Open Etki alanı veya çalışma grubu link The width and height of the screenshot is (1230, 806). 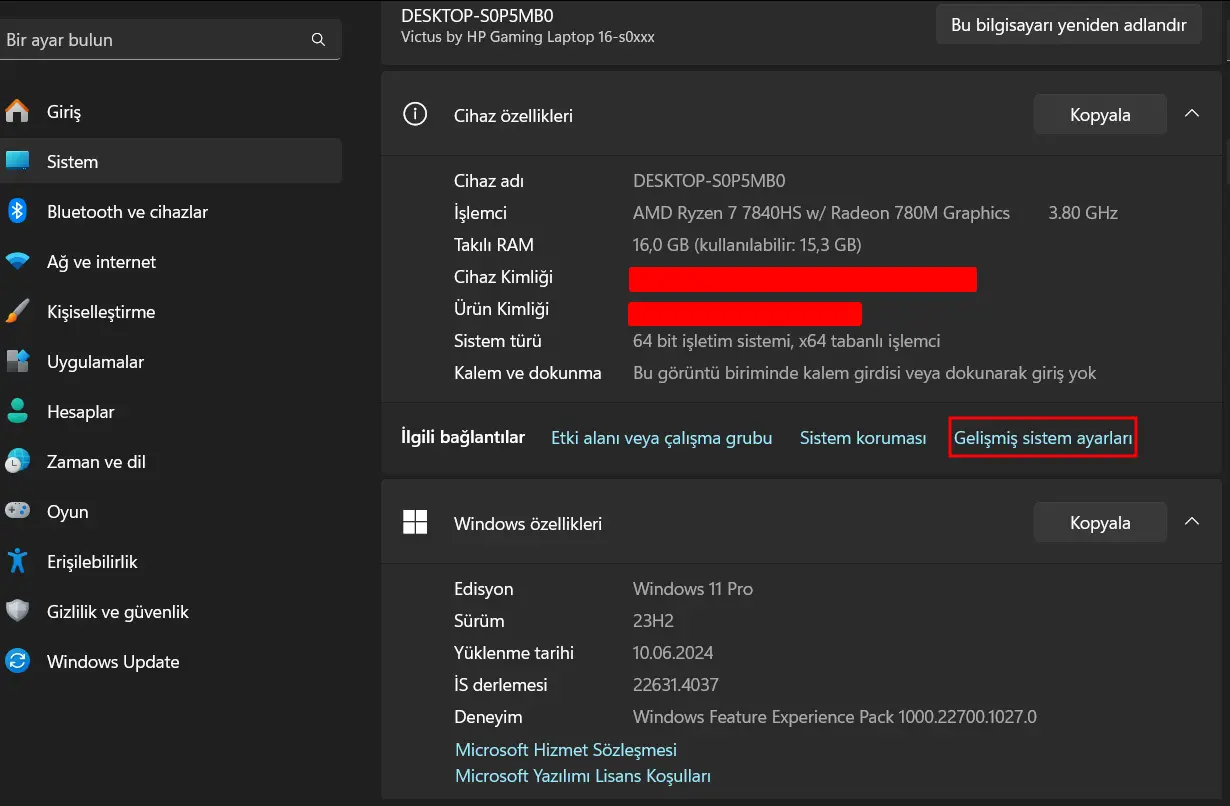coord(662,438)
